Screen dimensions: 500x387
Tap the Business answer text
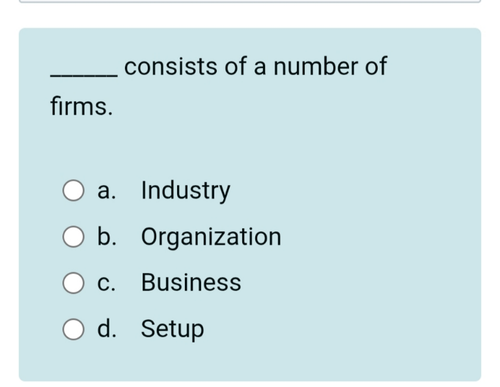[191, 283]
